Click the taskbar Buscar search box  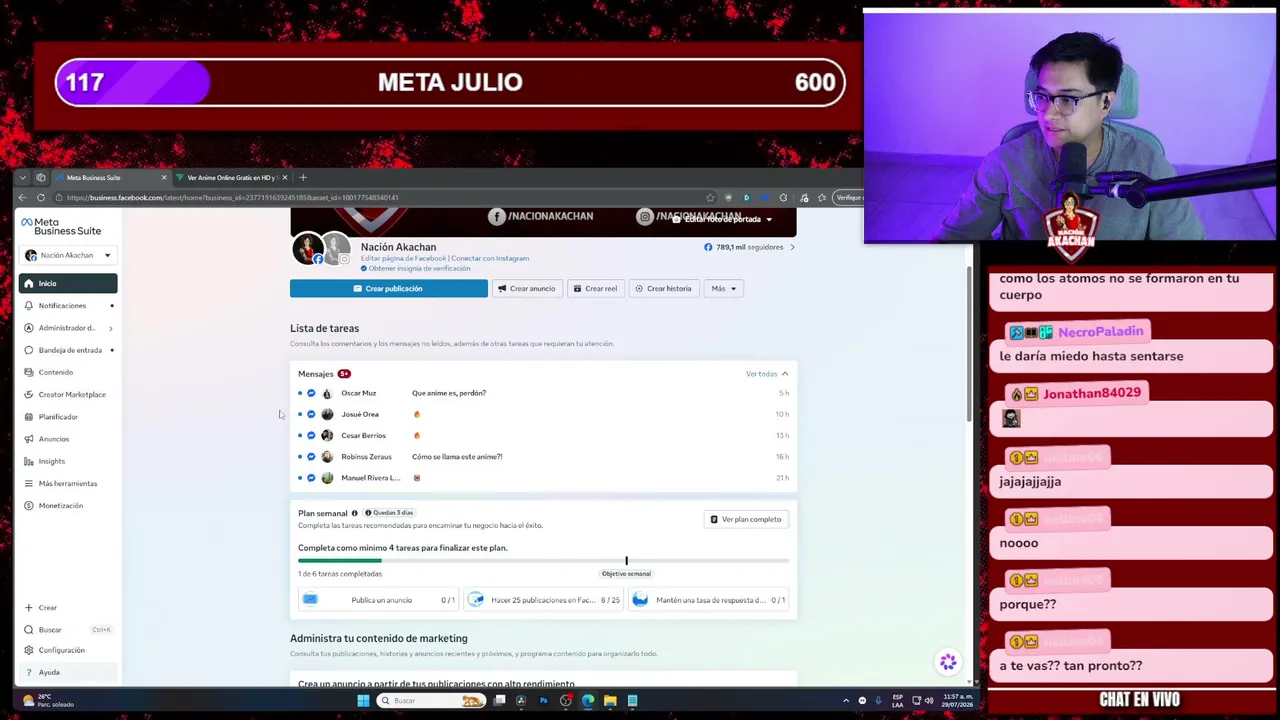(430, 700)
